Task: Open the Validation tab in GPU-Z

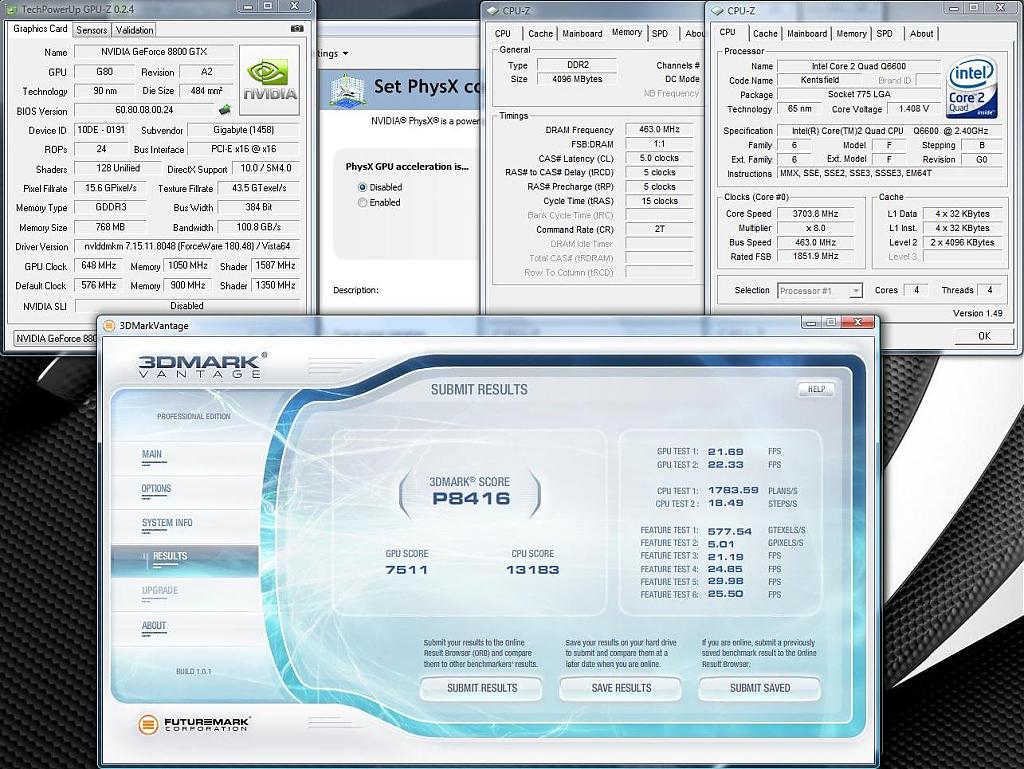Action: coord(135,30)
